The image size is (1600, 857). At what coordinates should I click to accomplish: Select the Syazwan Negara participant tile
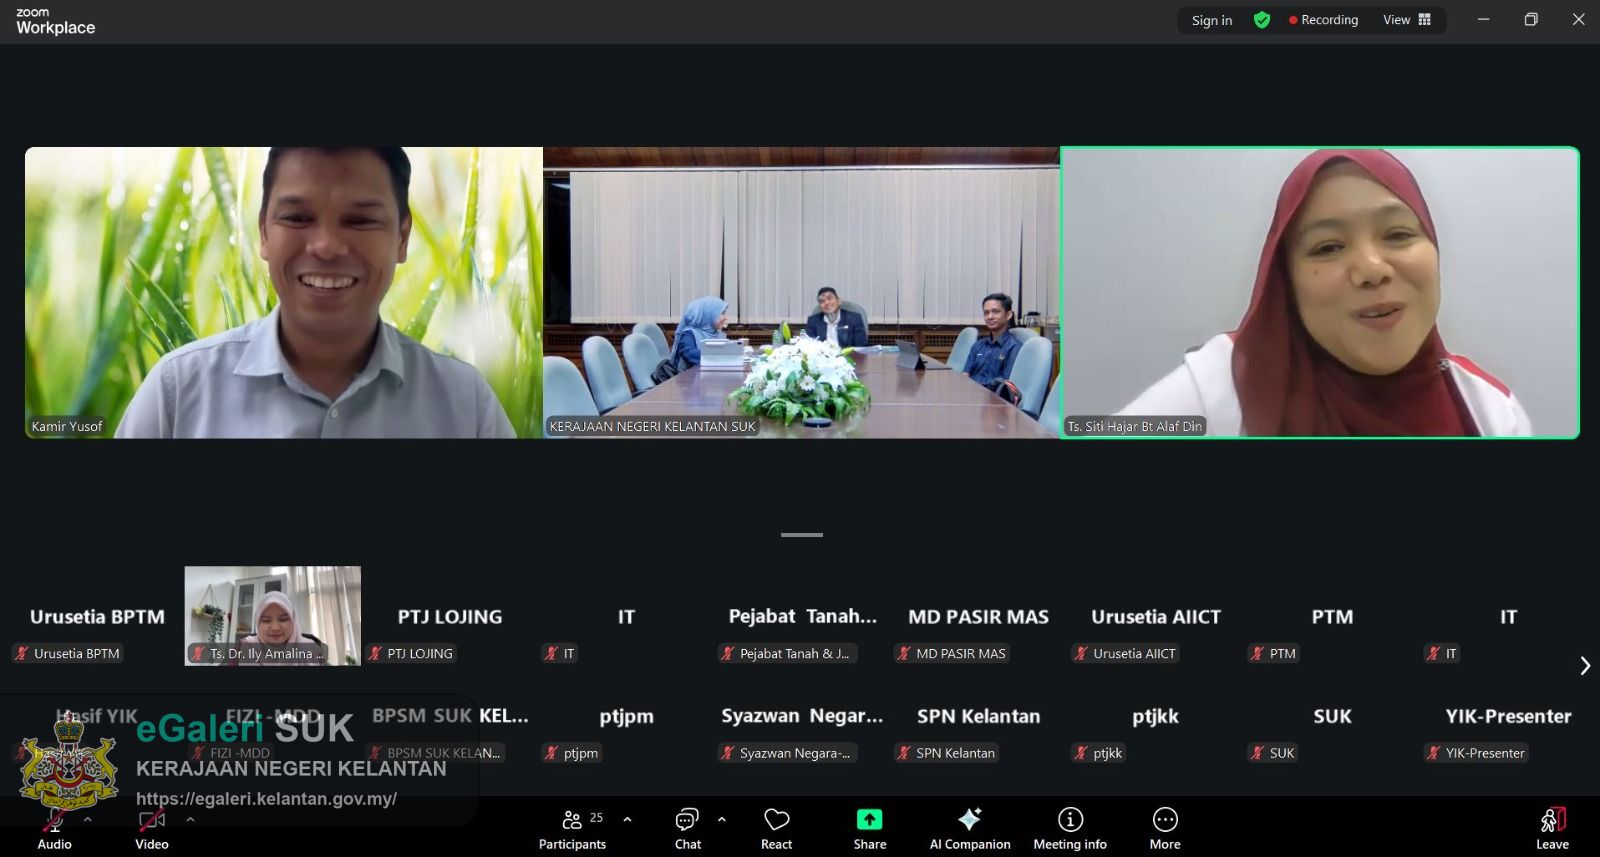pyautogui.click(x=802, y=716)
